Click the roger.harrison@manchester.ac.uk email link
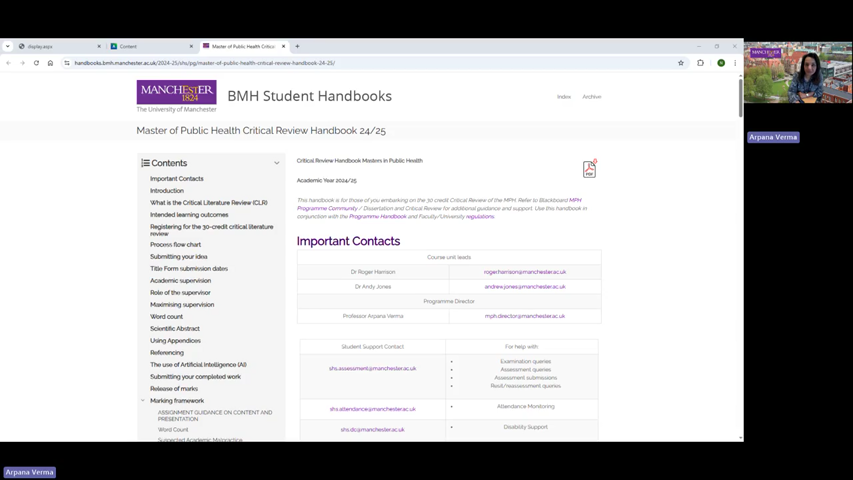This screenshot has height=480, width=853. pyautogui.click(x=524, y=272)
